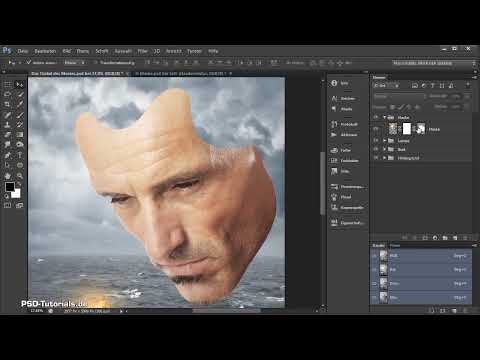Select the Pen tool
The height and width of the screenshot is (360, 480).
click(7, 155)
